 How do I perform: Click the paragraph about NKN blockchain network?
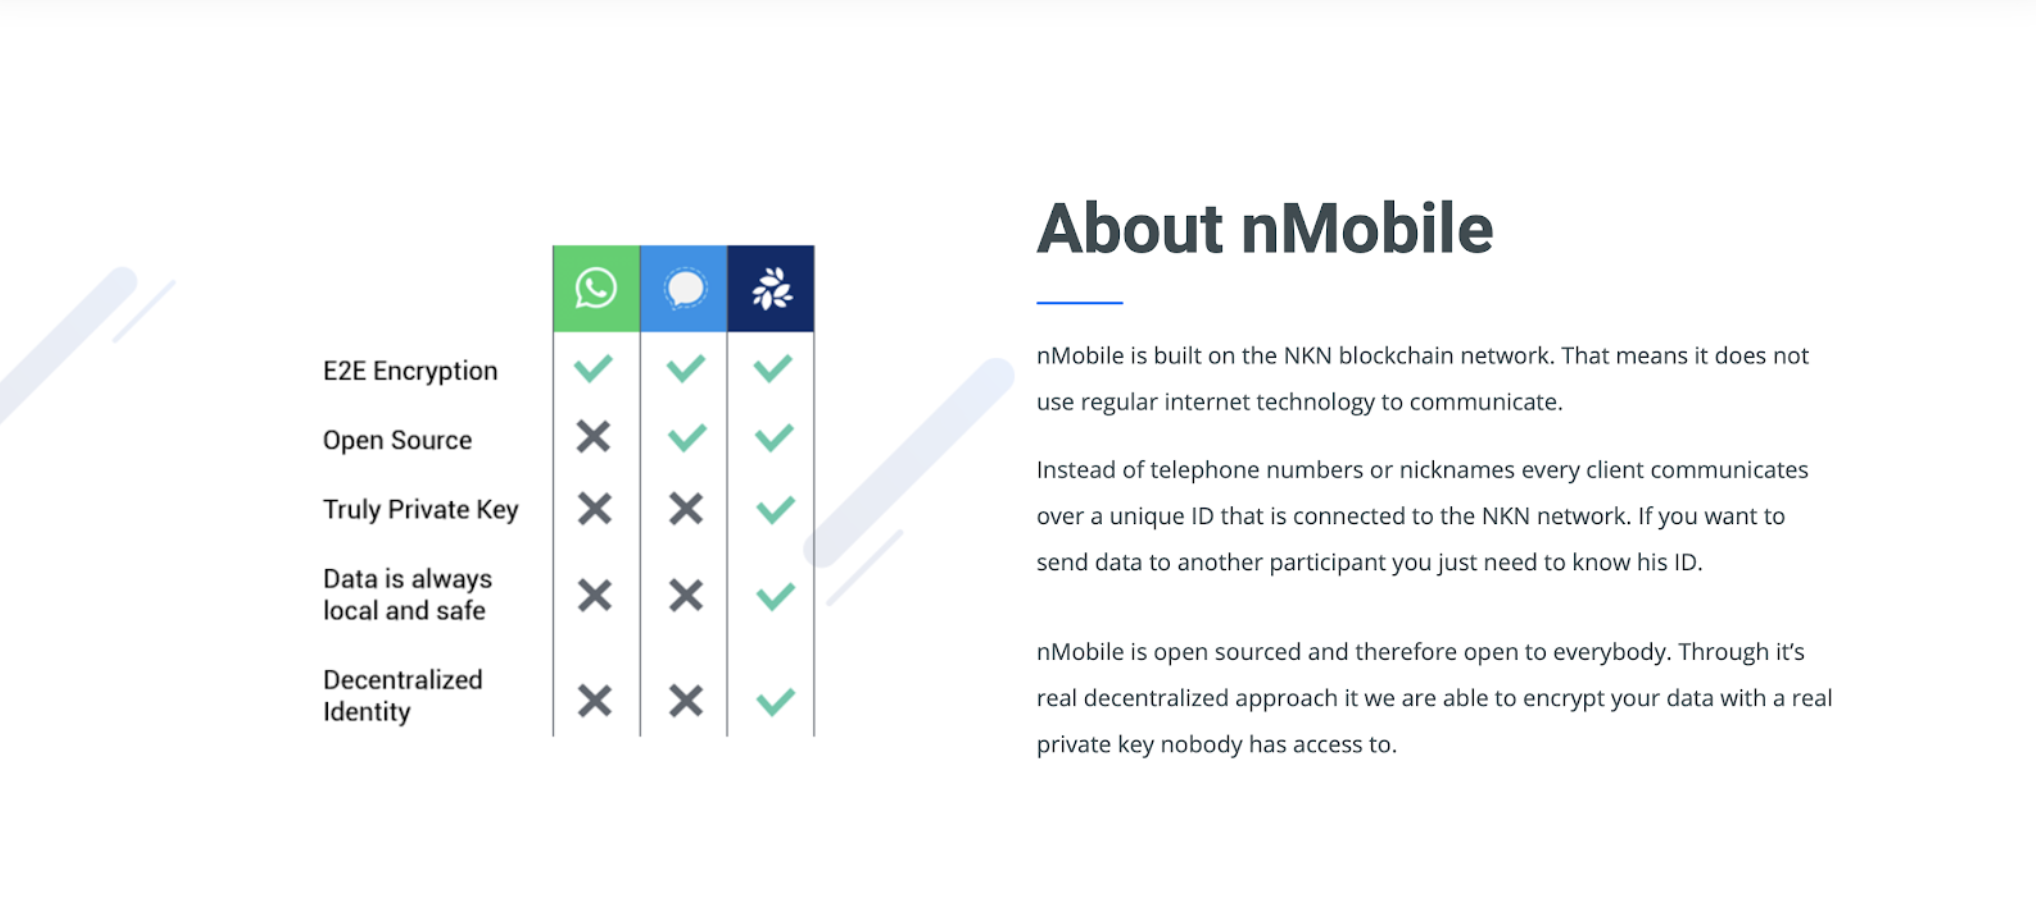[1423, 379]
